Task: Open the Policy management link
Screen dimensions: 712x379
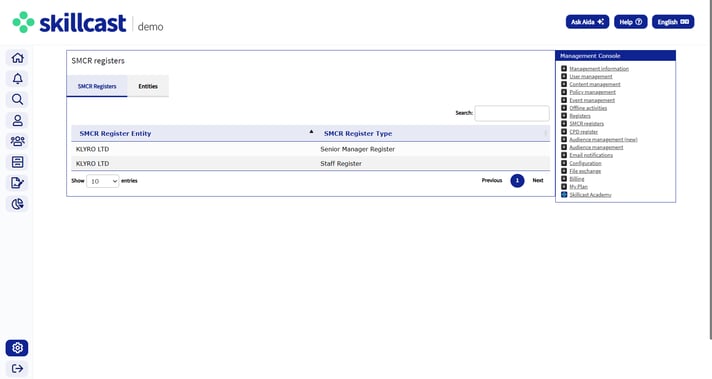Action: pyautogui.click(x=593, y=92)
